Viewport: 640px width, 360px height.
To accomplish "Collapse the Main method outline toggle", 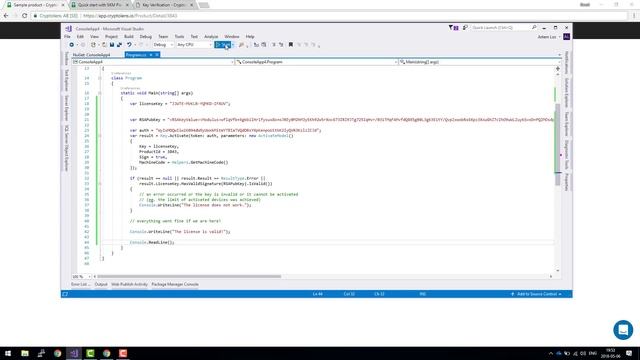I will point(100,93).
